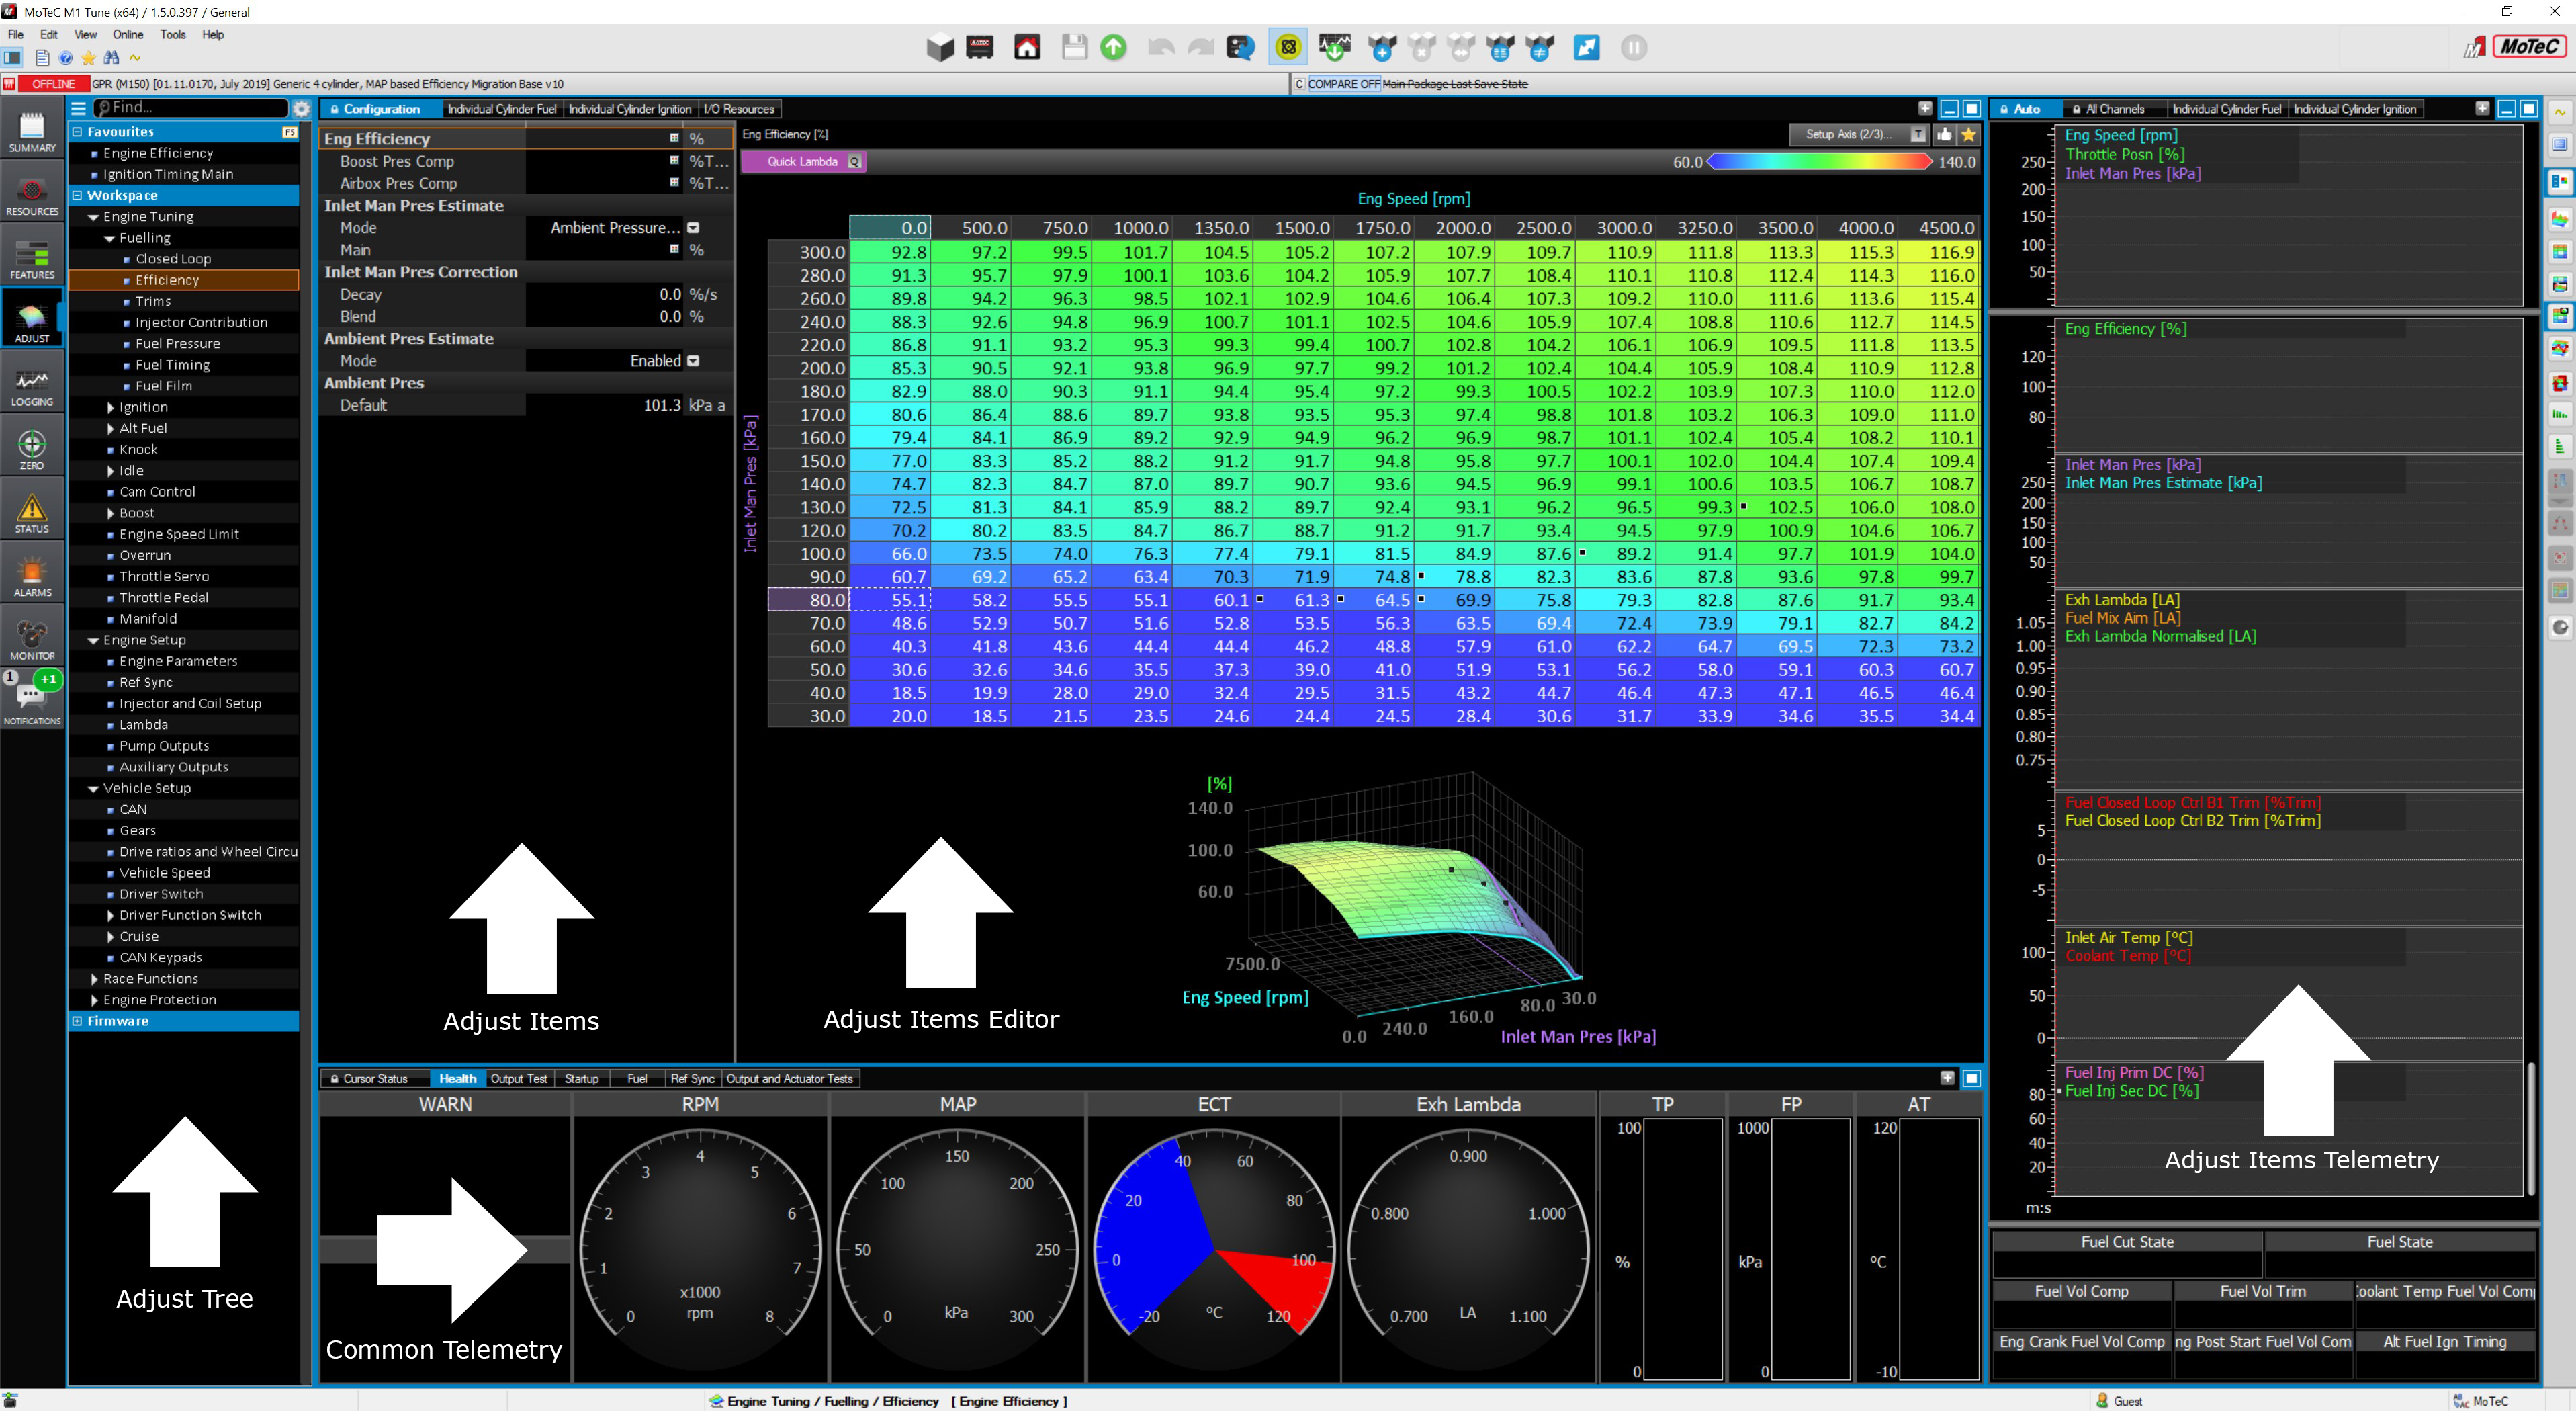Click the Find box gear settings icon

point(301,108)
